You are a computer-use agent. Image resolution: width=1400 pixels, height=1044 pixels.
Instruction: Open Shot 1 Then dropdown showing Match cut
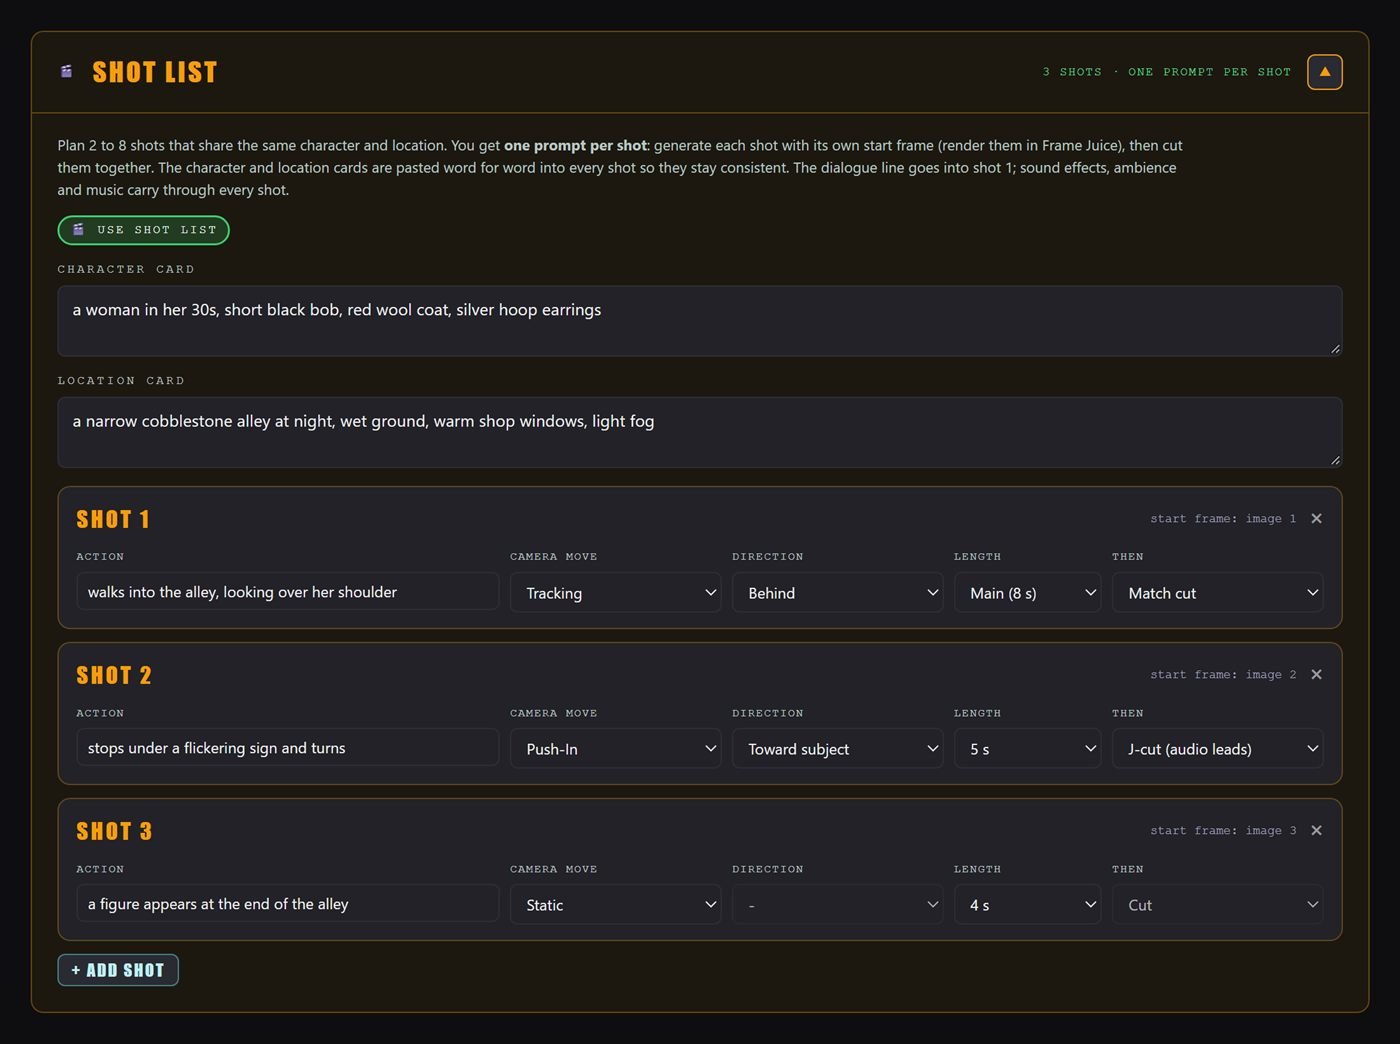[x=1217, y=593]
